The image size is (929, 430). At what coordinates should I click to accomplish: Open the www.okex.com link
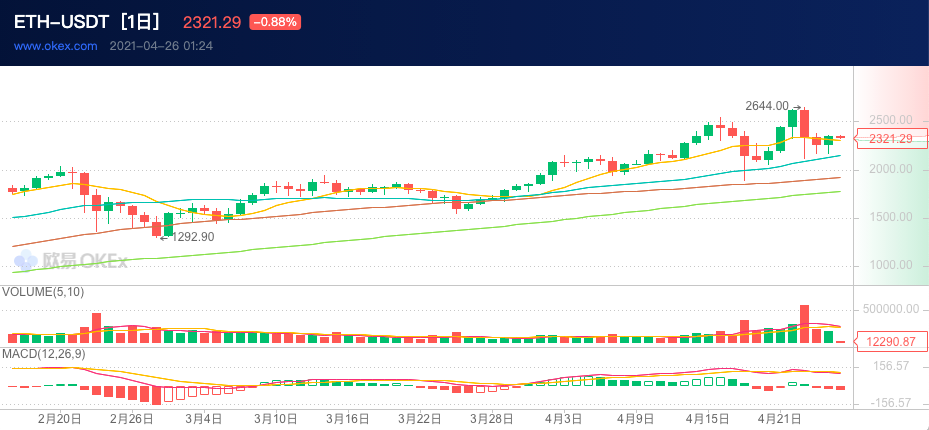[55, 45]
